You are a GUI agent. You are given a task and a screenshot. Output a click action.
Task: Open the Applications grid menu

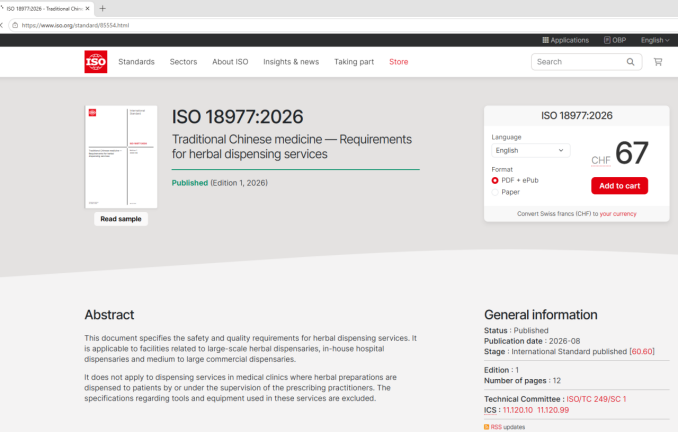pos(566,40)
